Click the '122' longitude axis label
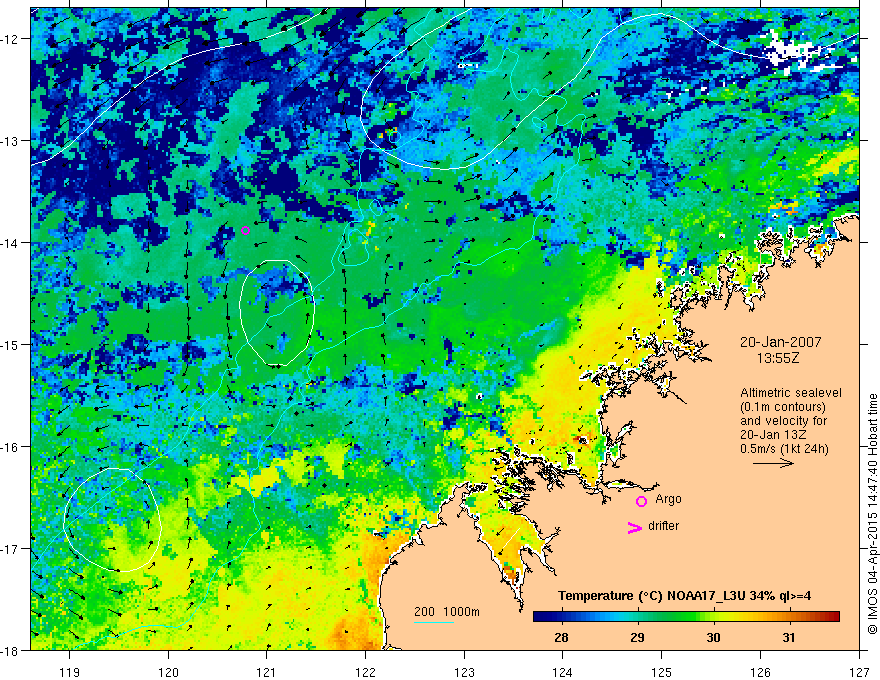This screenshot has height=680, width=880. click(x=366, y=672)
